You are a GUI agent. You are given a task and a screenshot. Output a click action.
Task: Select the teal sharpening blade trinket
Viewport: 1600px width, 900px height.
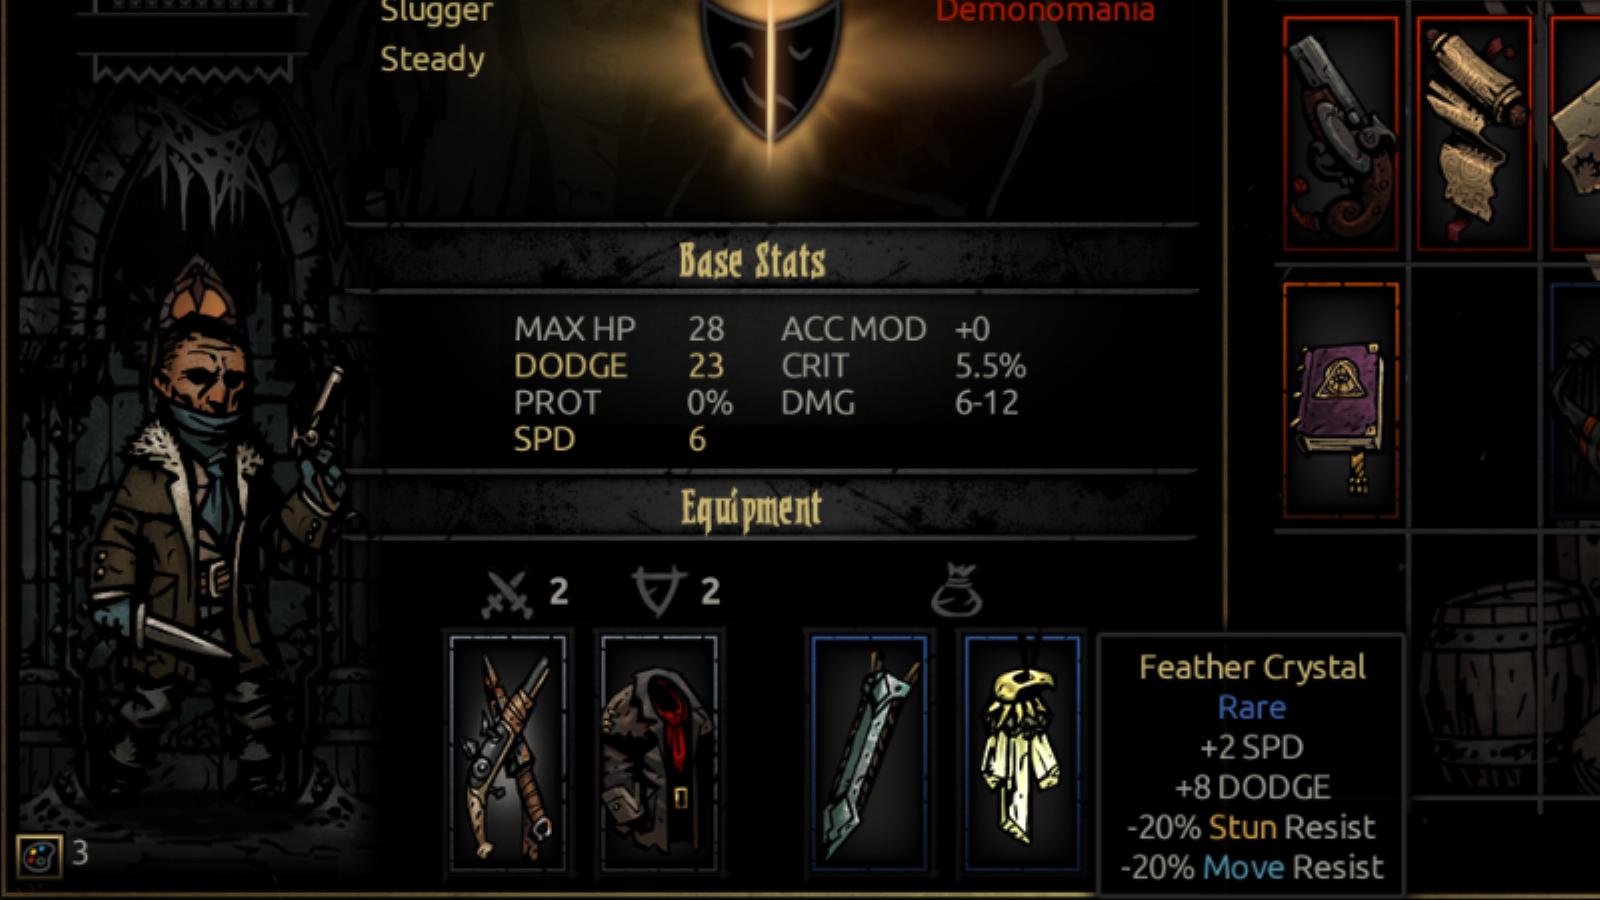[870, 752]
